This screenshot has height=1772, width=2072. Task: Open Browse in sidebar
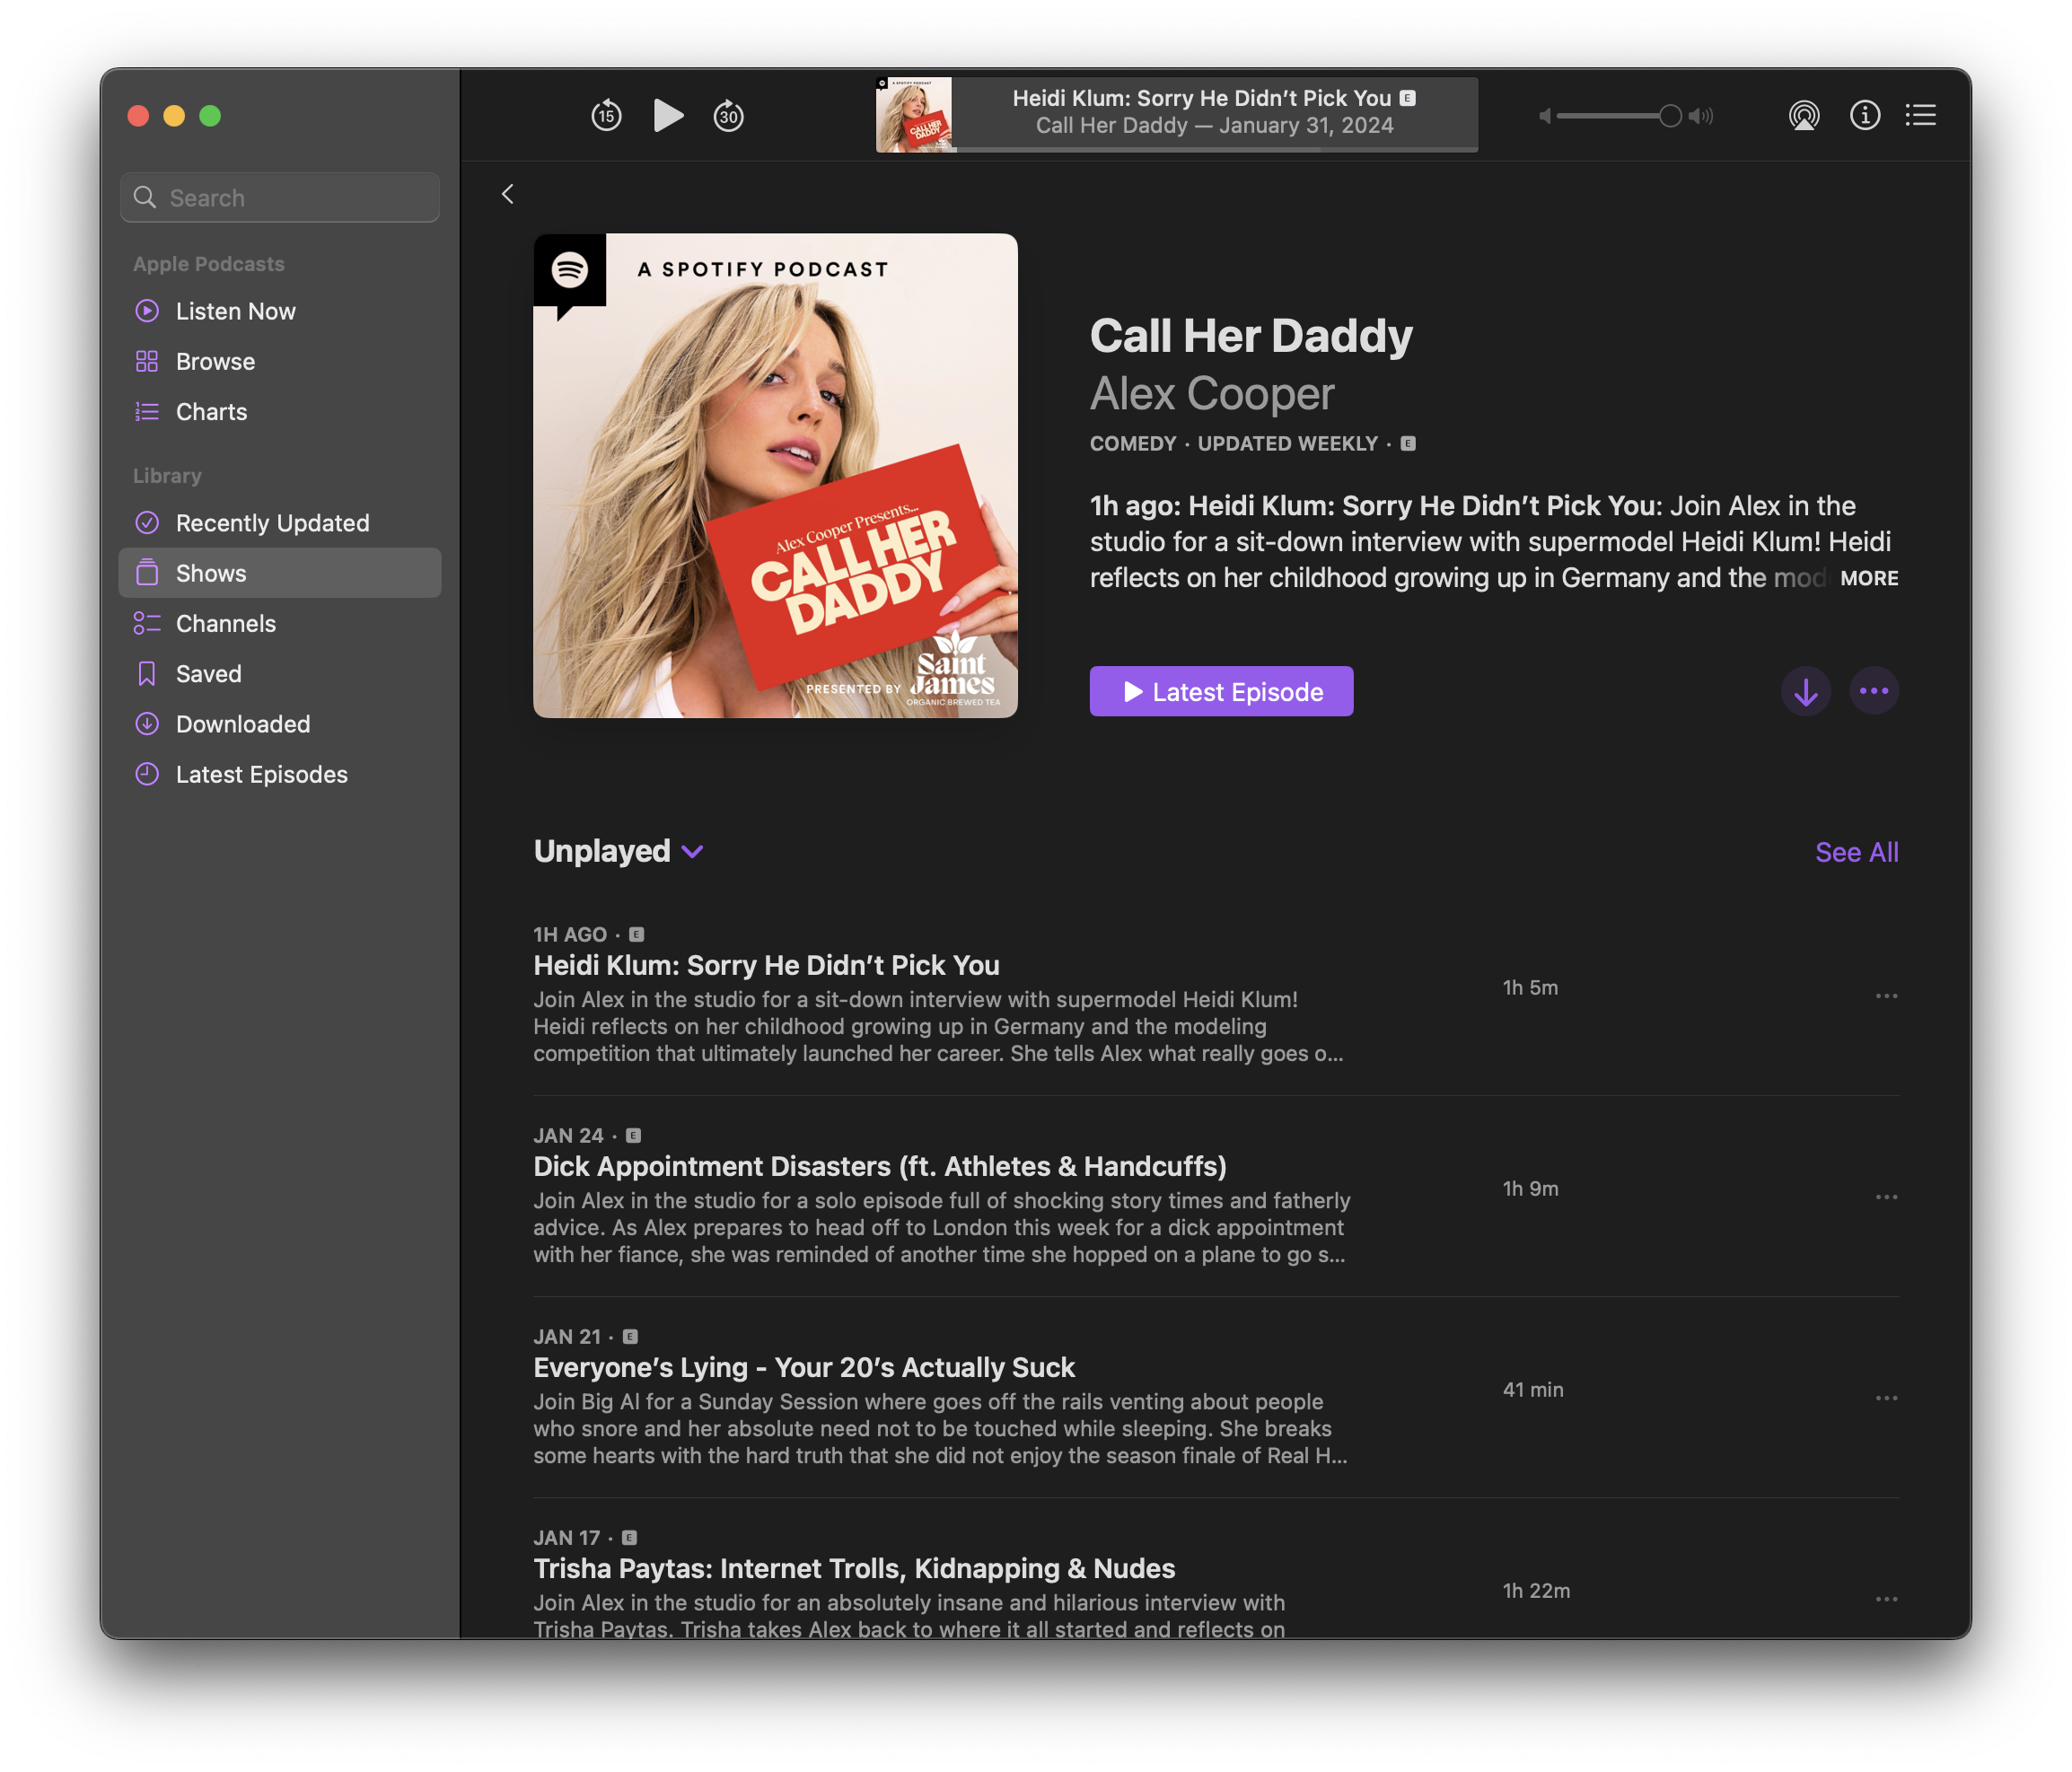[x=280, y=361]
